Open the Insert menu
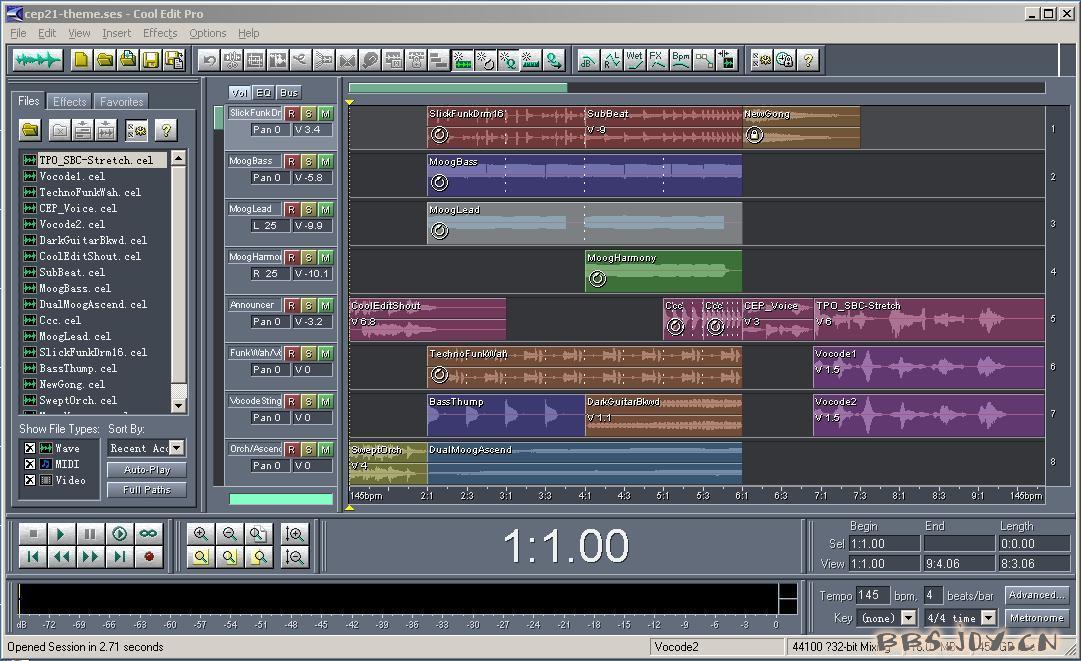Image resolution: width=1081 pixels, height=661 pixels. point(116,33)
